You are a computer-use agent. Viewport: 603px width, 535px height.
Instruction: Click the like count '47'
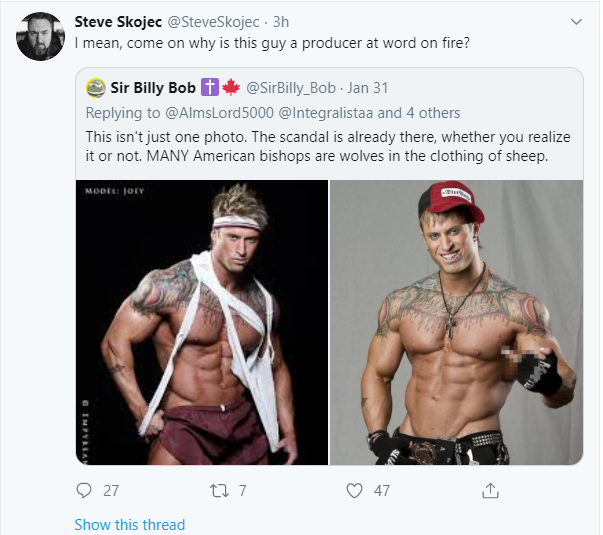(383, 490)
